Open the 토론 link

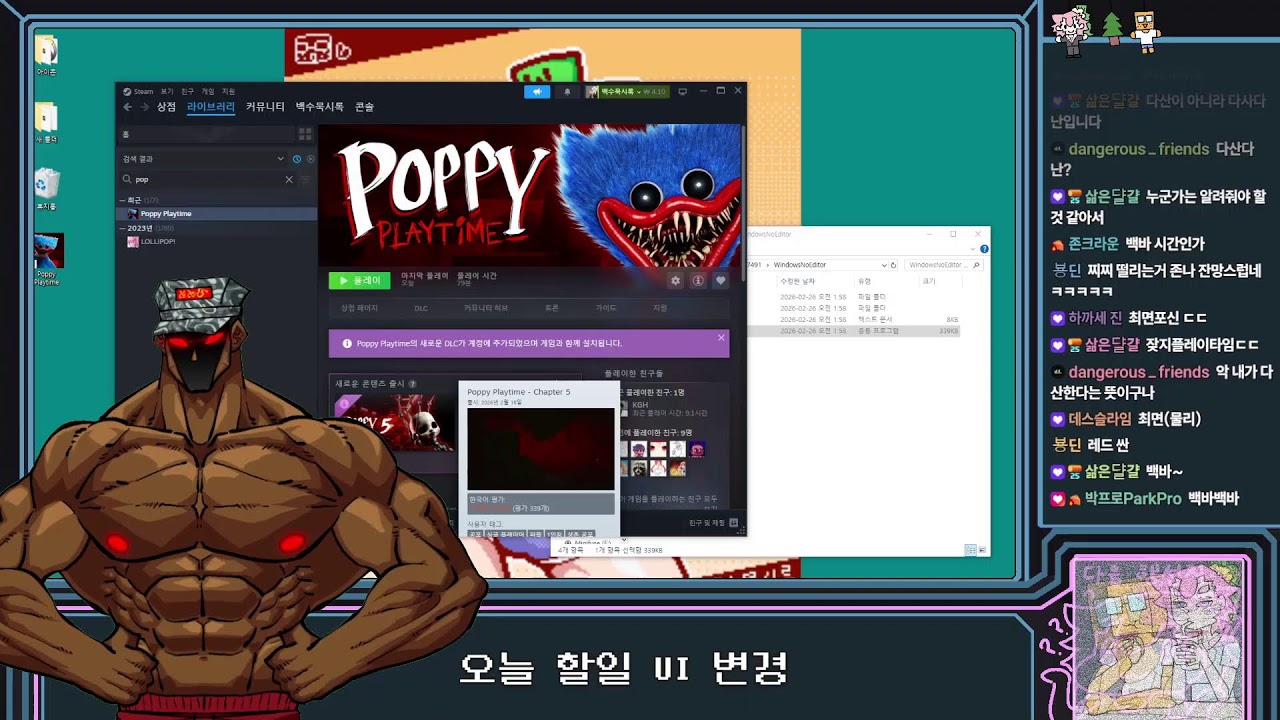click(x=552, y=308)
